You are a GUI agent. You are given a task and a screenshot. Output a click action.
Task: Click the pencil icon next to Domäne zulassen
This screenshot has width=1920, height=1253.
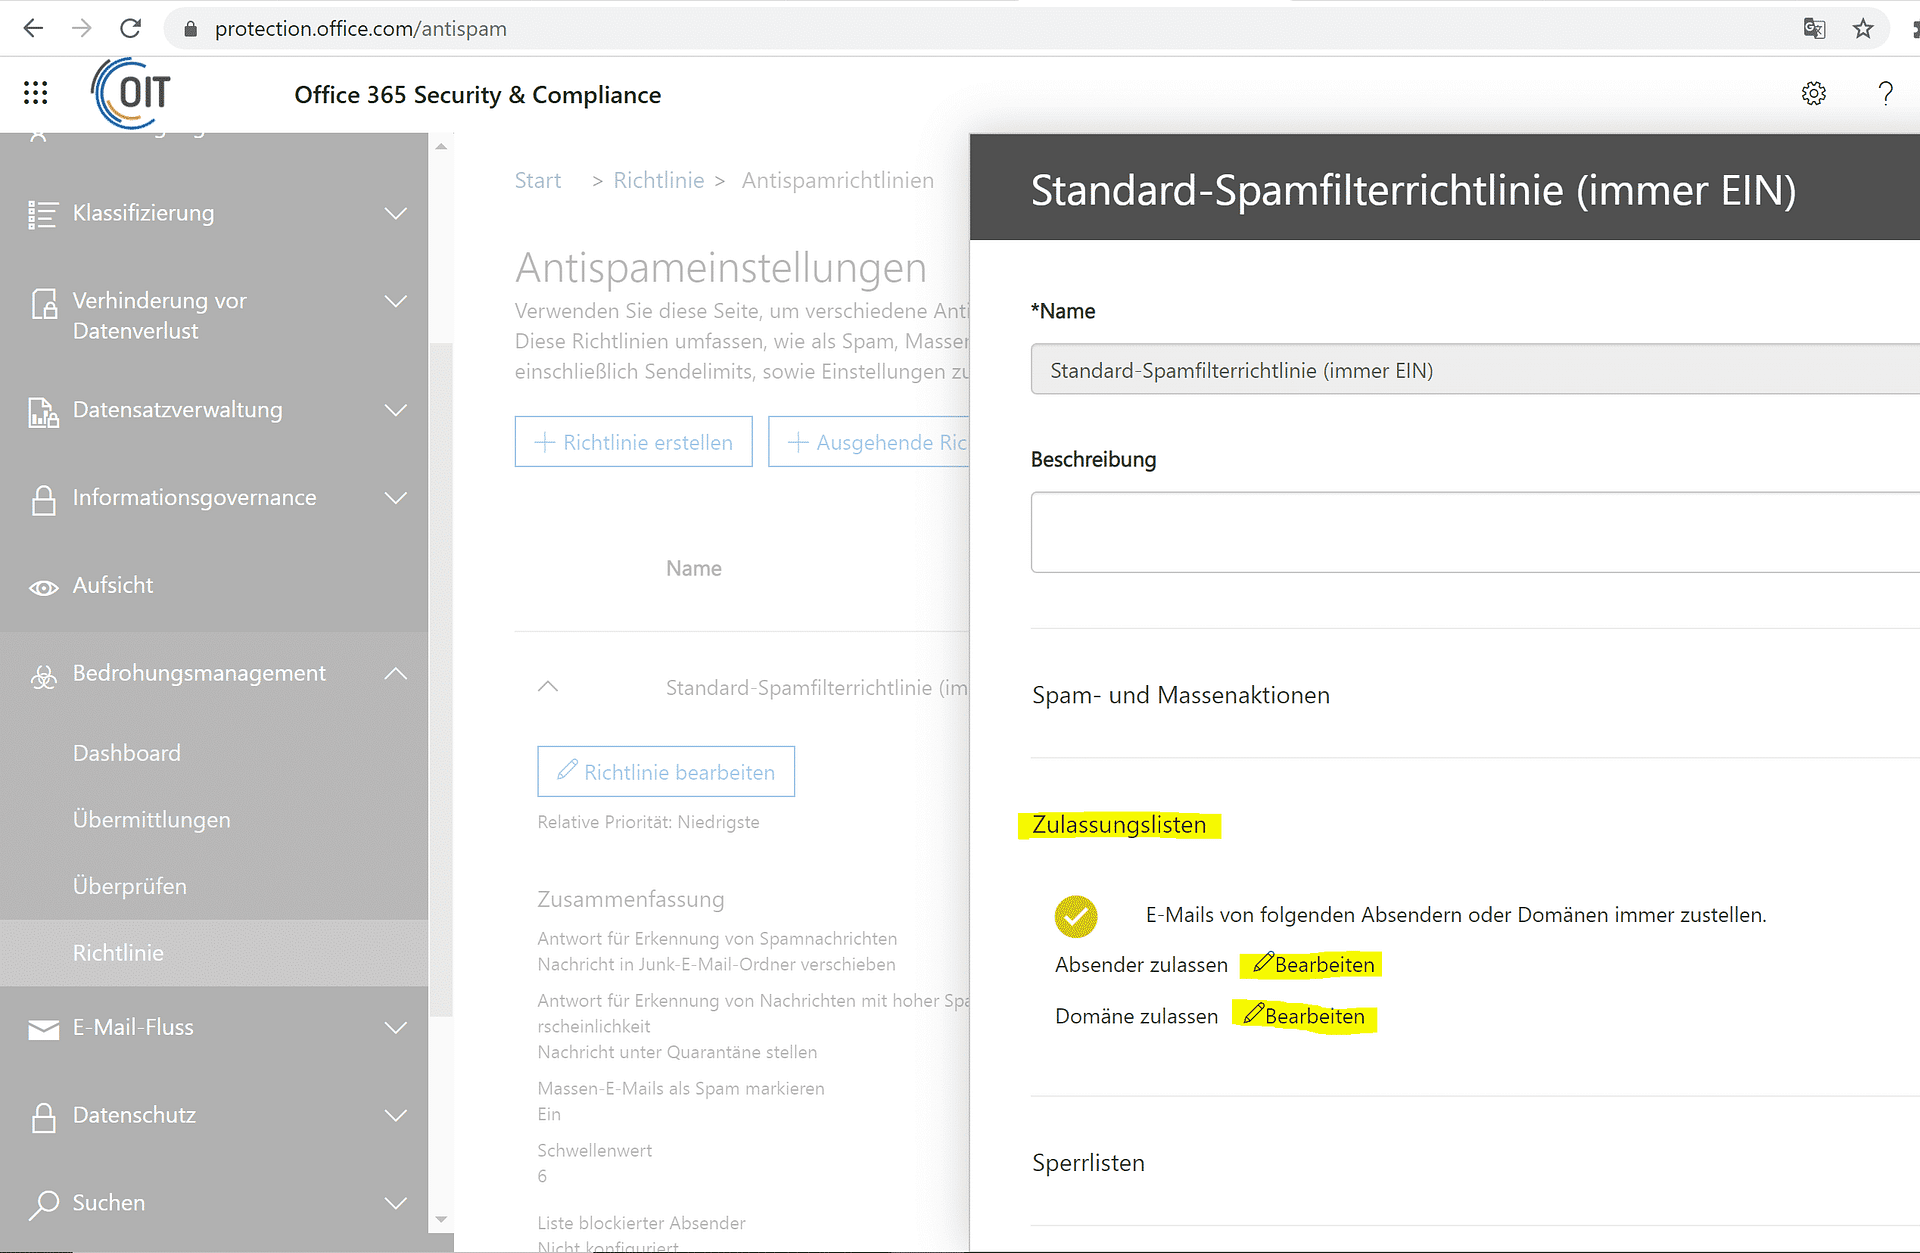(x=1254, y=1013)
